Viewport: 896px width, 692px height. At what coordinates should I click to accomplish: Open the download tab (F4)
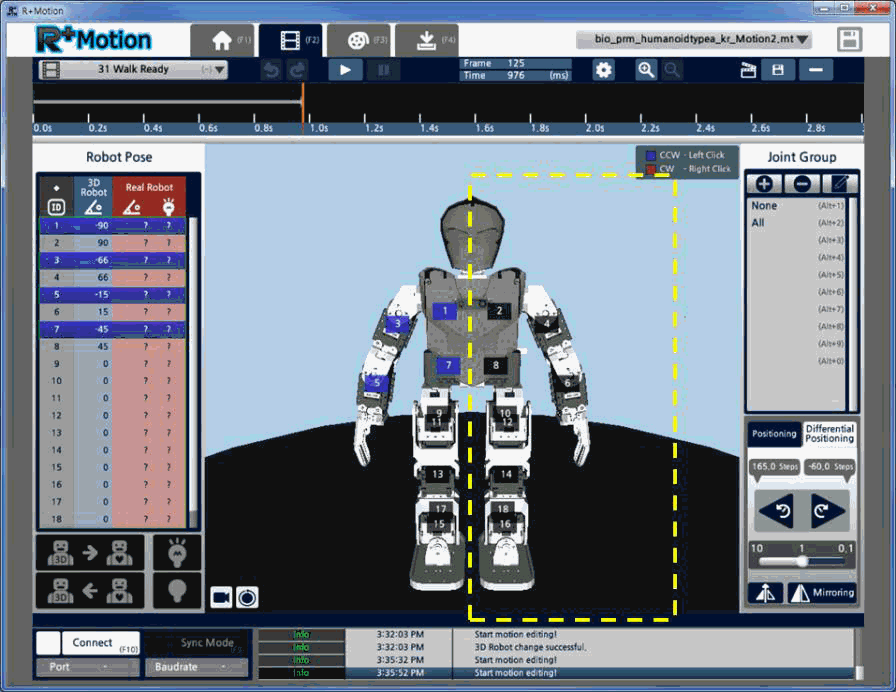[426, 40]
